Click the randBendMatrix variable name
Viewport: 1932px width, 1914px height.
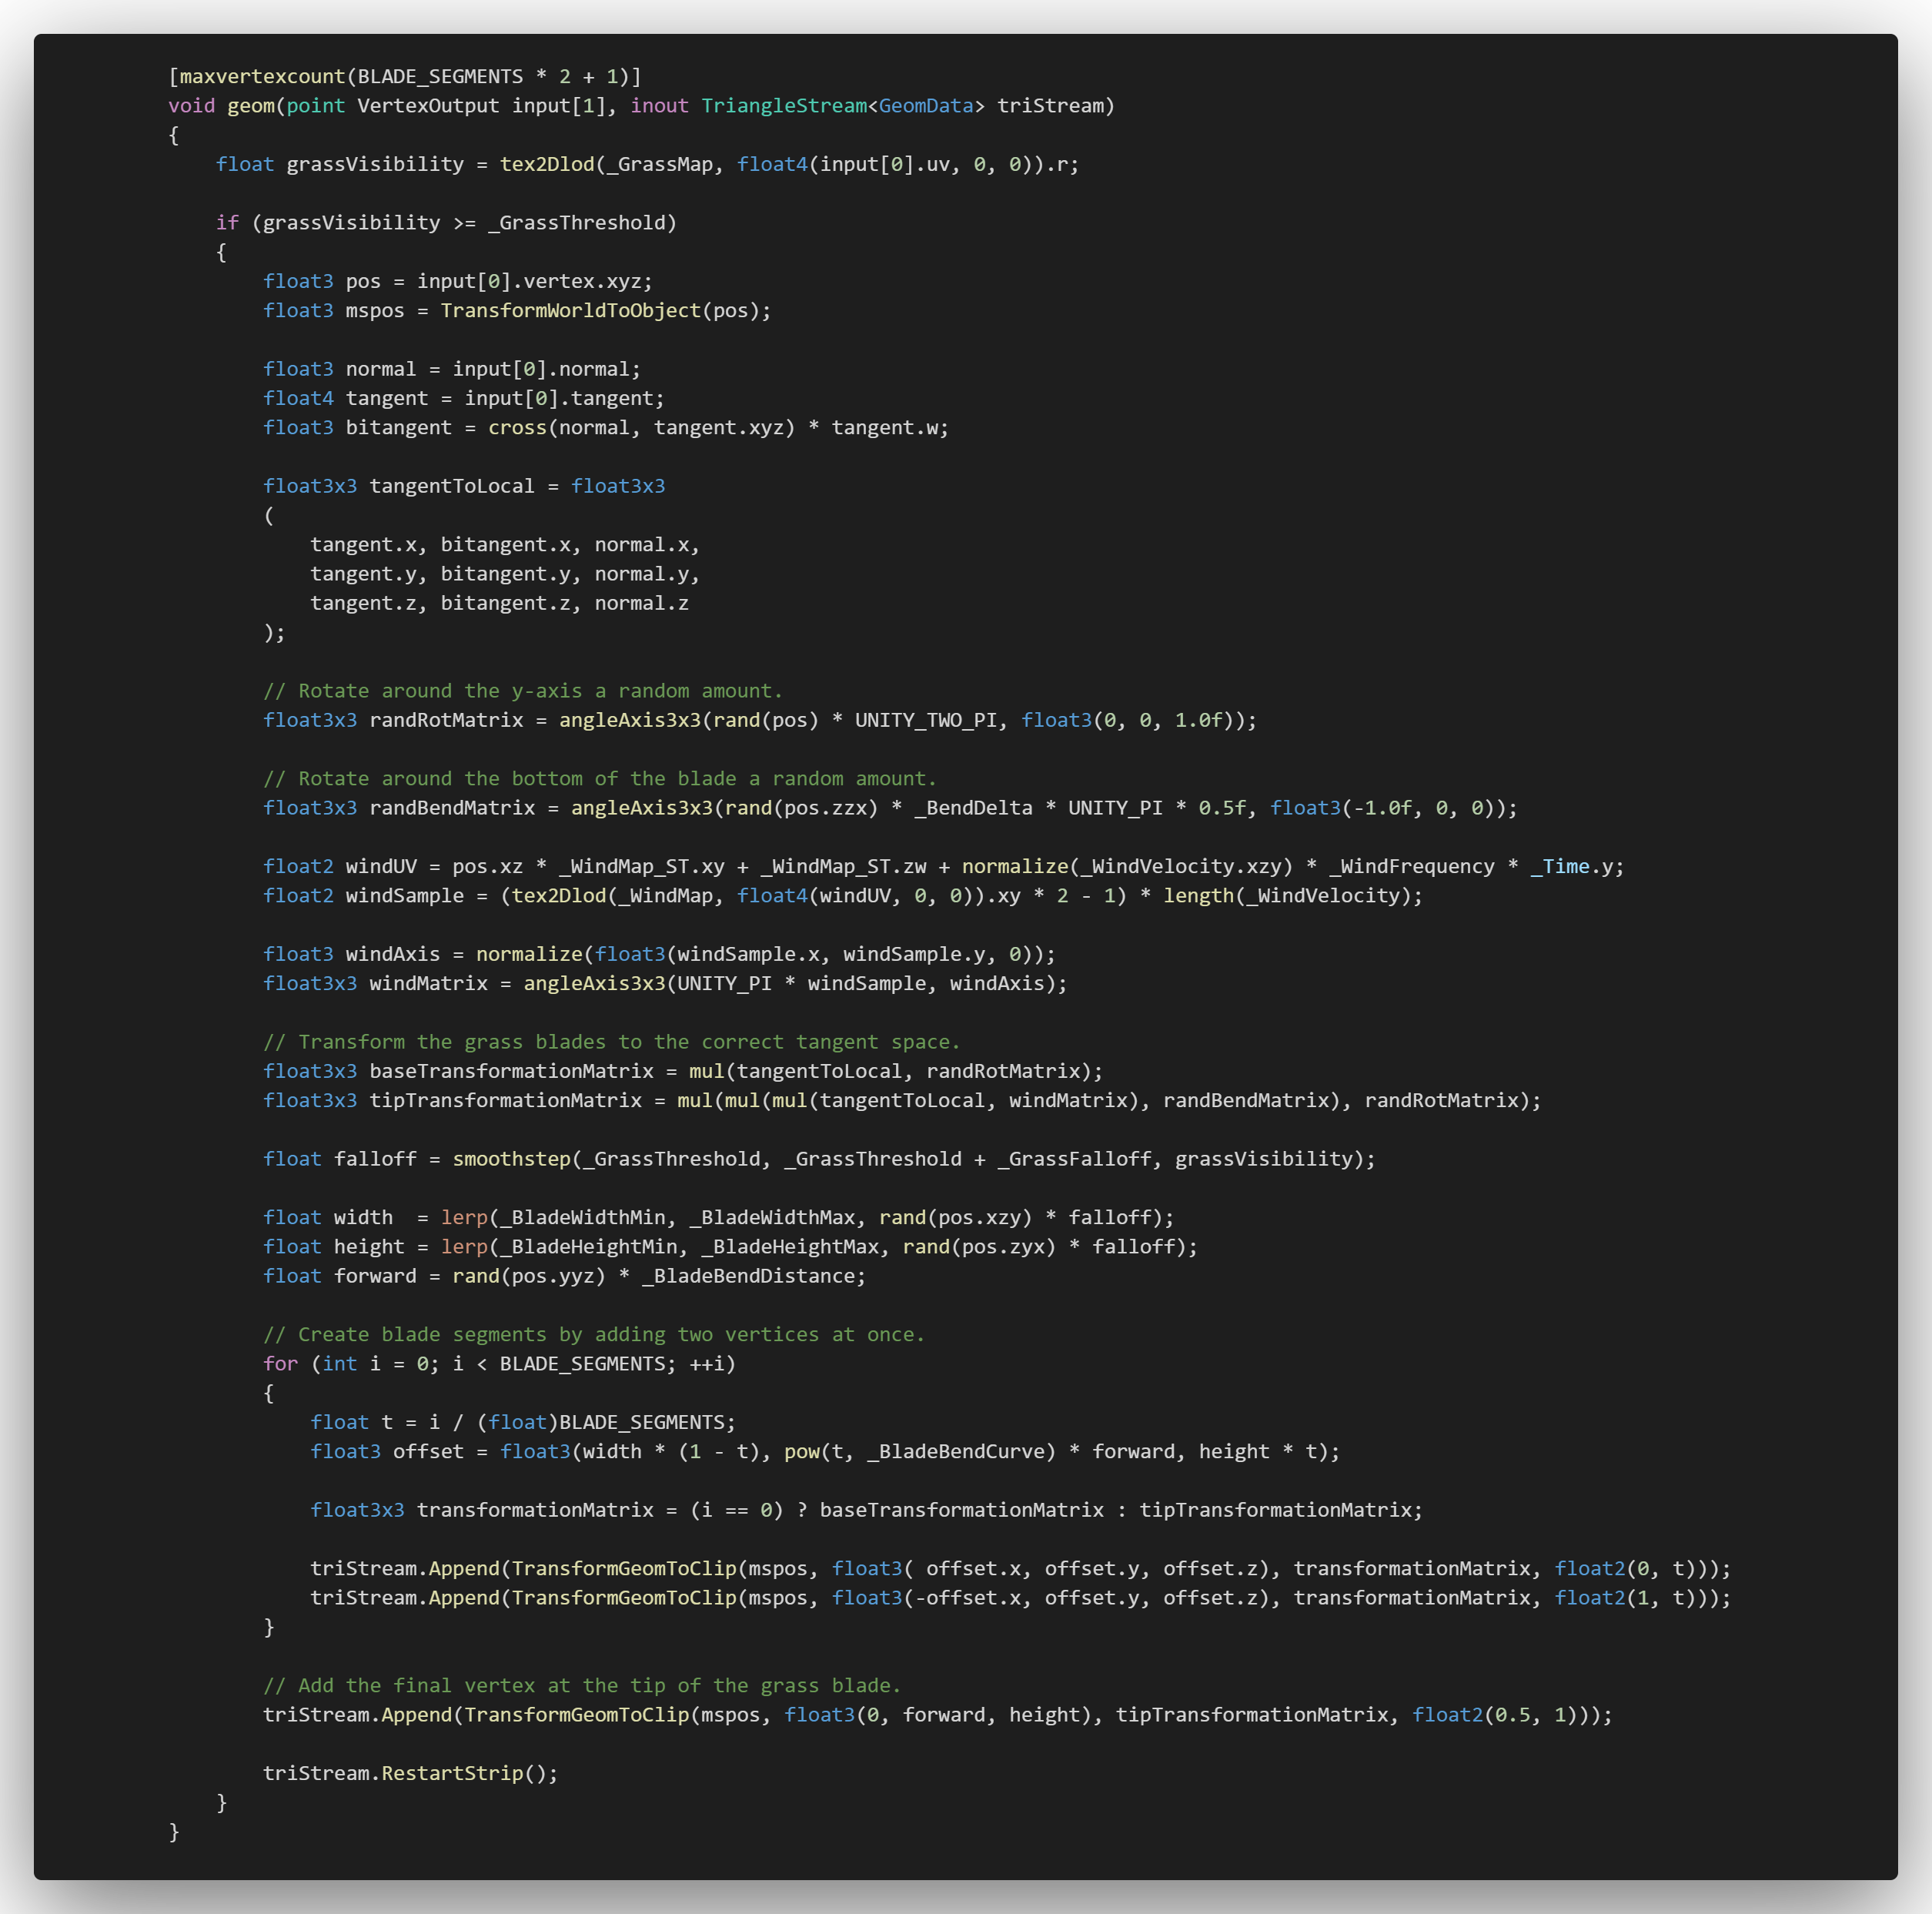tap(452, 808)
